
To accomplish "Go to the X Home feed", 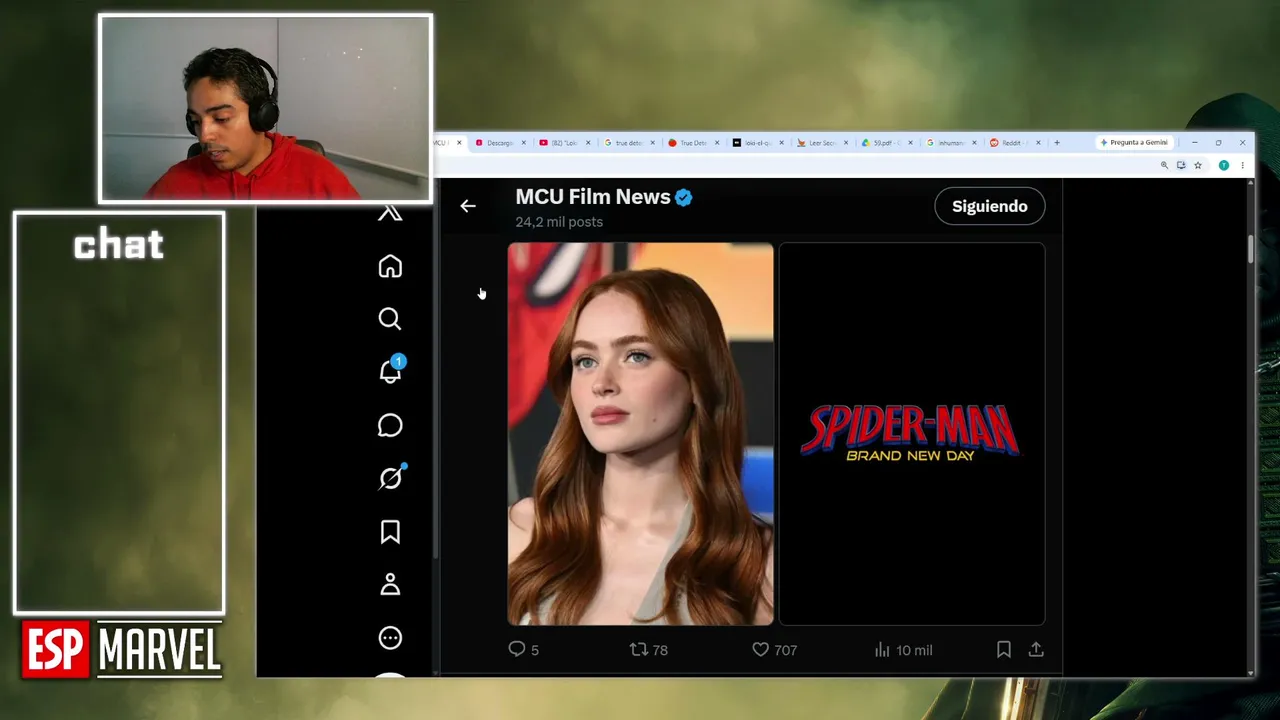I will click(x=390, y=266).
